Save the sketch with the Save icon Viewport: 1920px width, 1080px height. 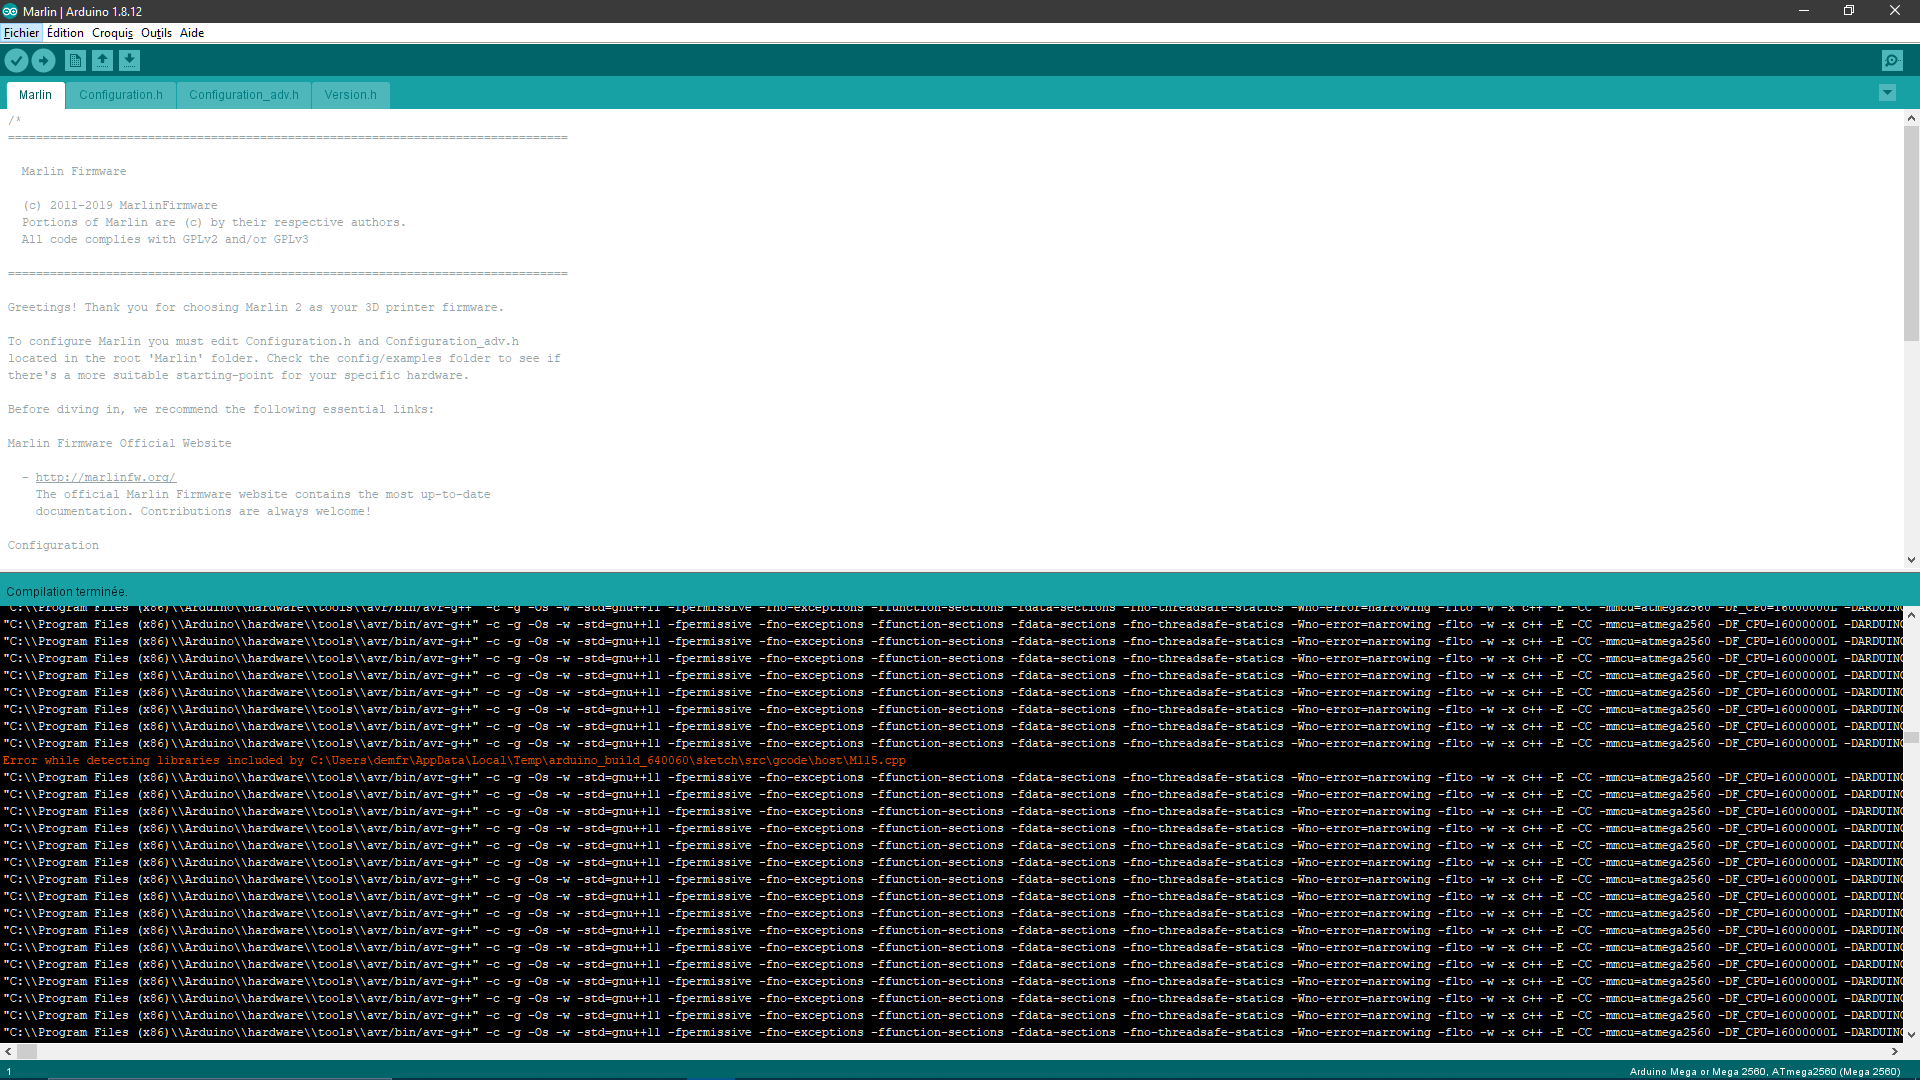pyautogui.click(x=129, y=61)
